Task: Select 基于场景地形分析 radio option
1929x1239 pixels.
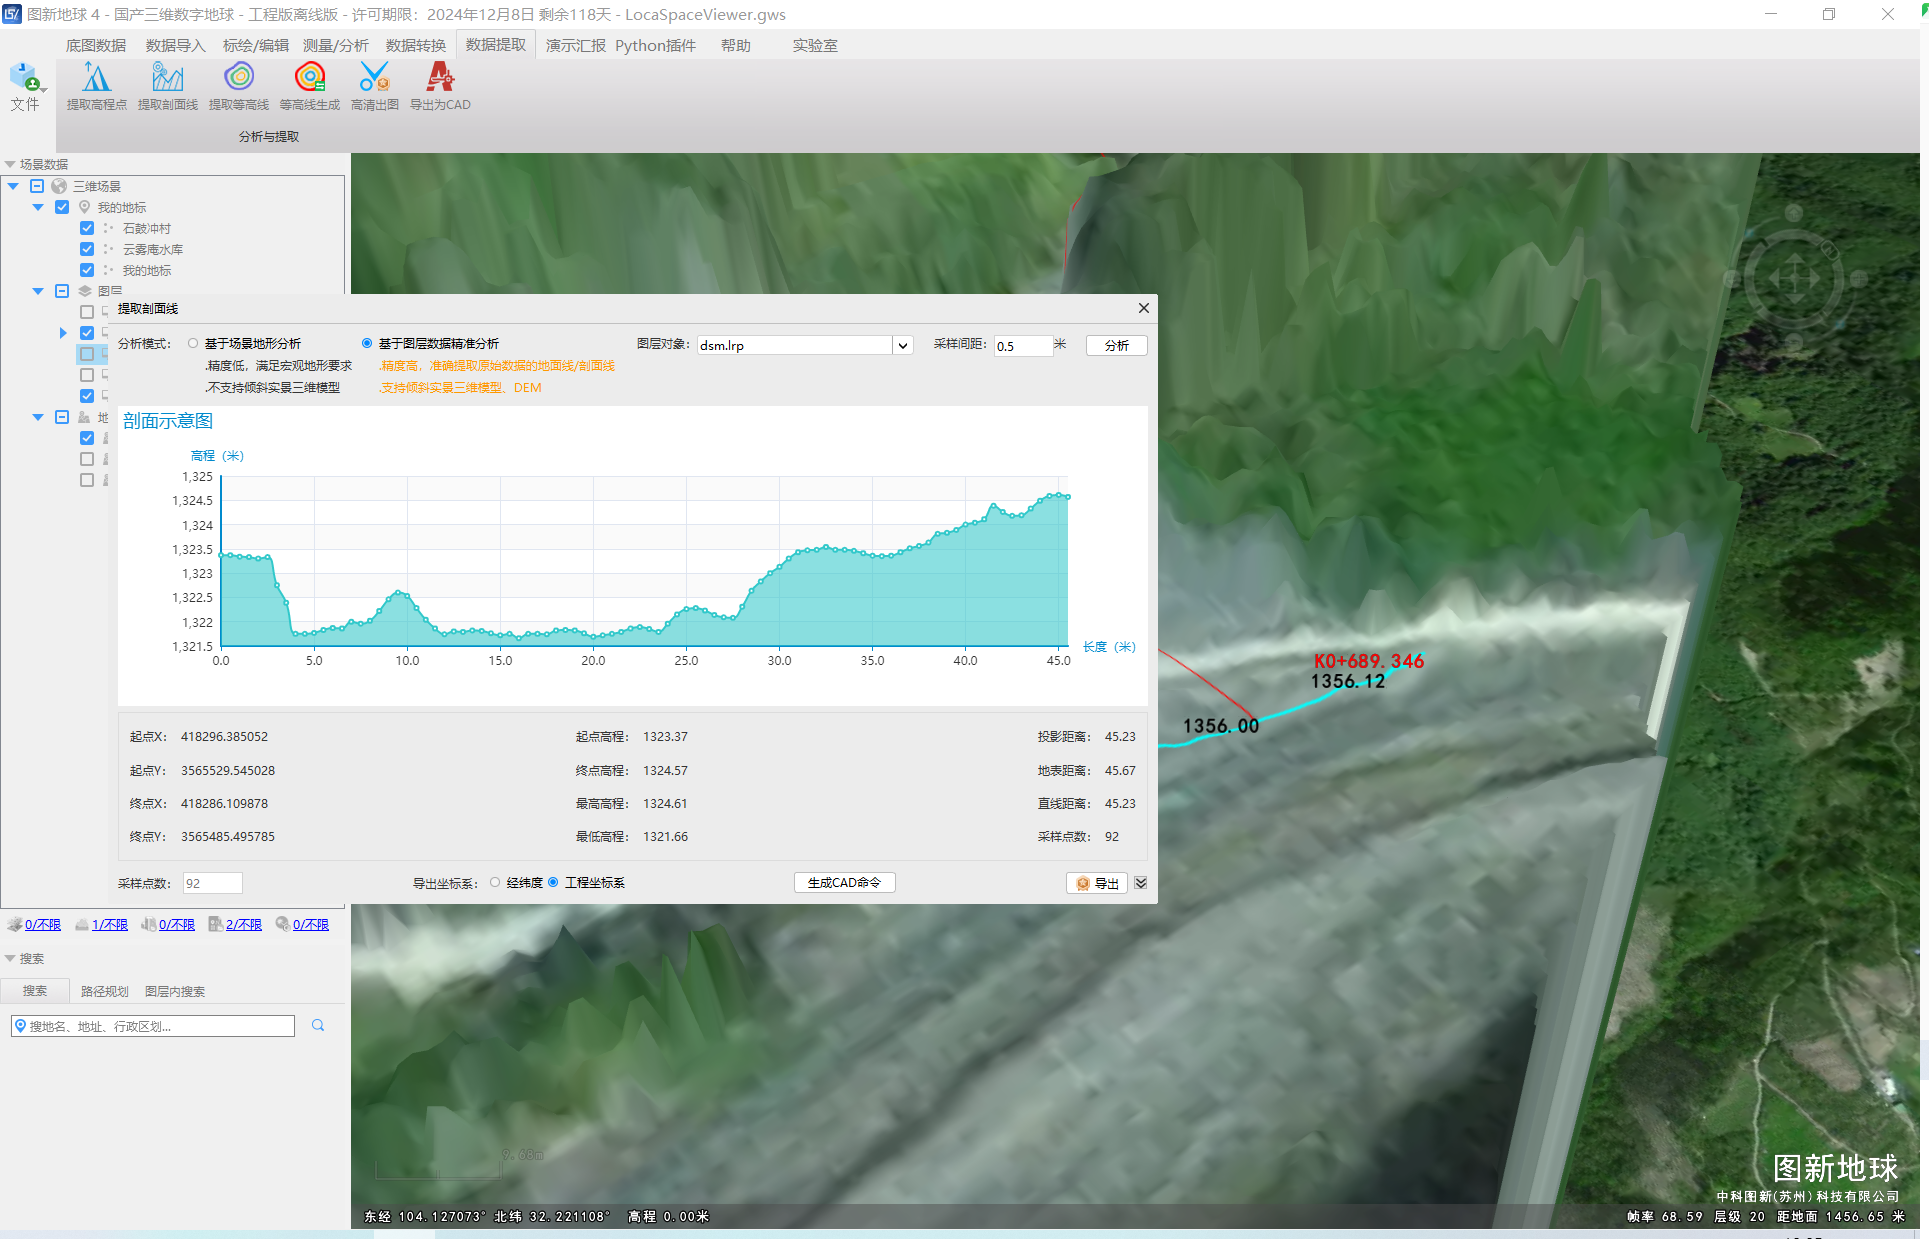Action: (193, 344)
